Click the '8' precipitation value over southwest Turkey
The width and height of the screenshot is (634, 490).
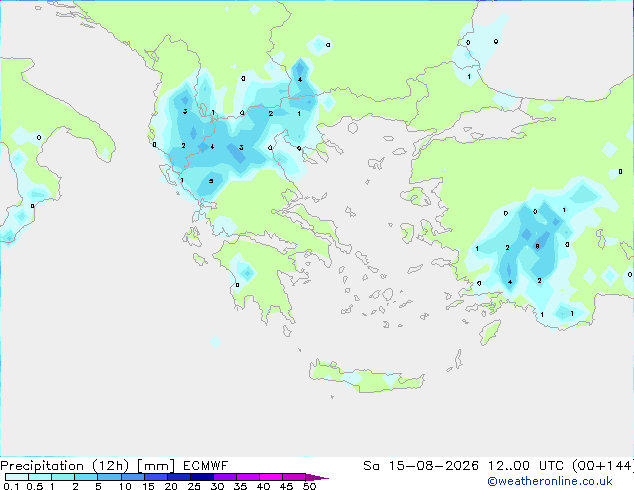(x=537, y=246)
